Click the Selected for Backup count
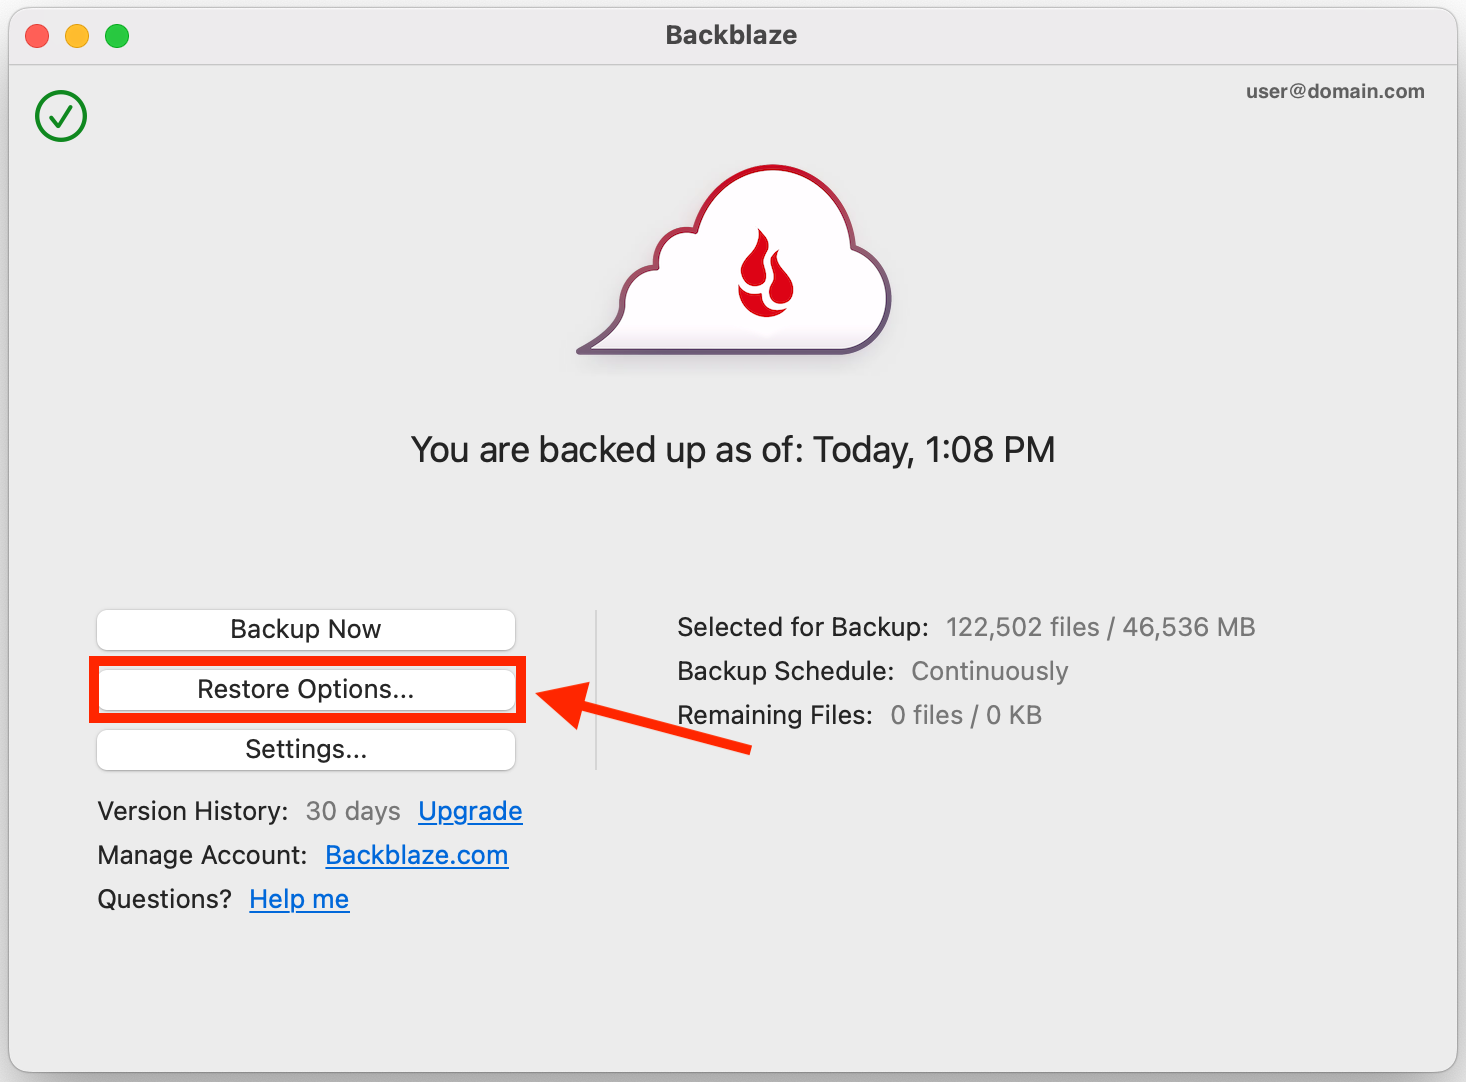 pyautogui.click(x=1100, y=627)
